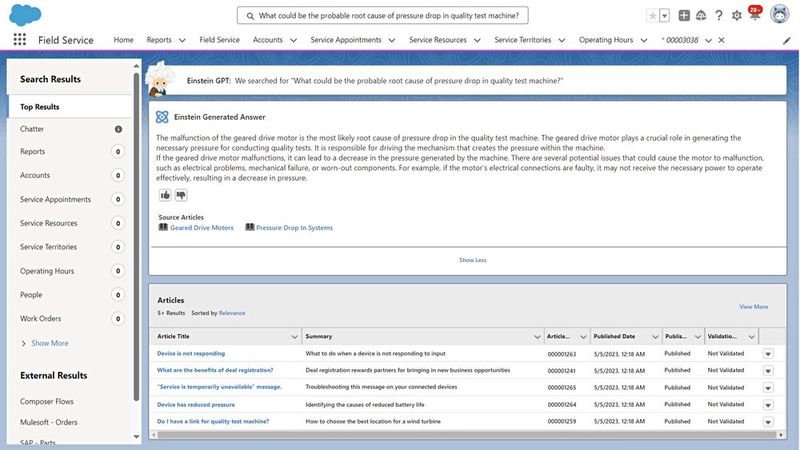
Task: Open 'Do I have a link for quality test machine?'
Action: [213, 421]
